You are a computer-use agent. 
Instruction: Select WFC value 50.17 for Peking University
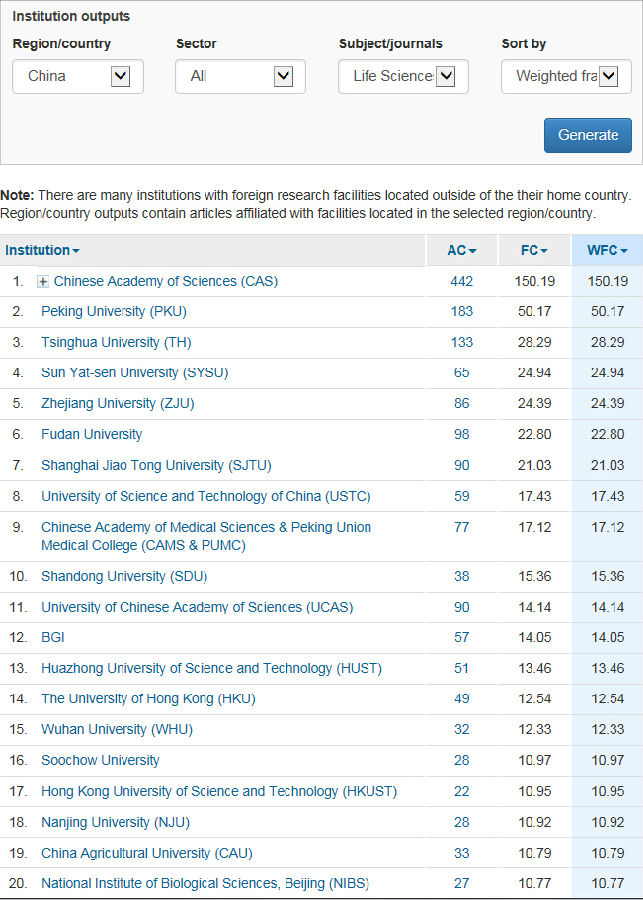[x=607, y=312]
